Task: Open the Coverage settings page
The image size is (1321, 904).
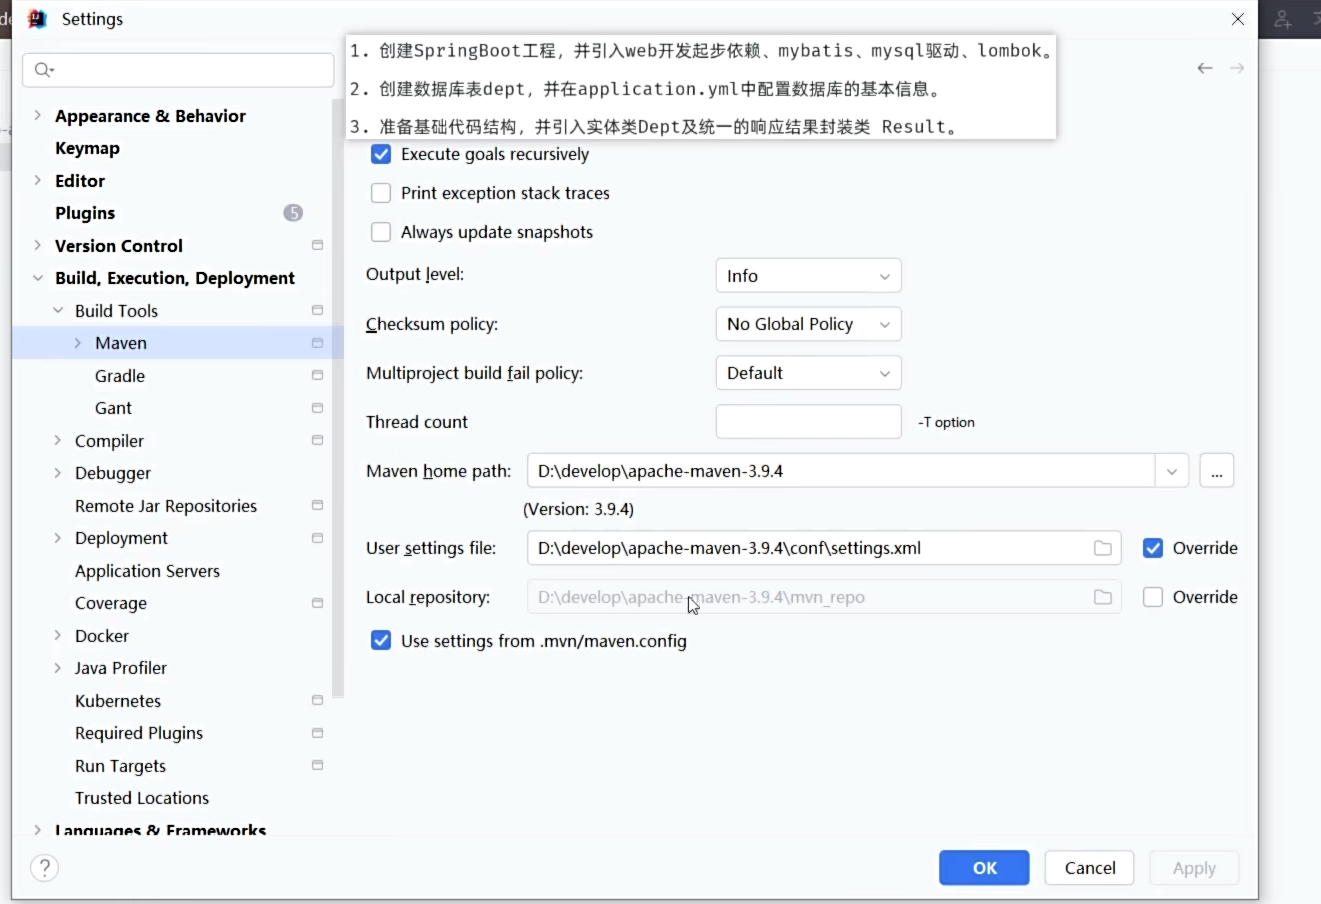Action: (x=111, y=603)
